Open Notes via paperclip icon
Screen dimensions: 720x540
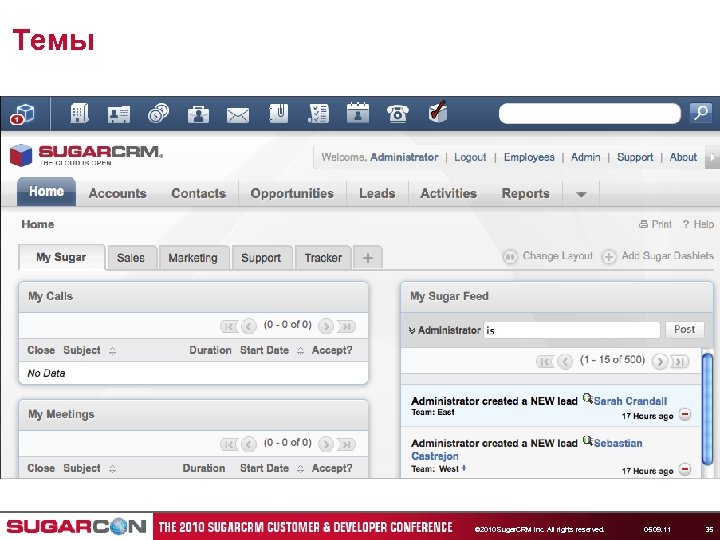pyautogui.click(x=278, y=113)
